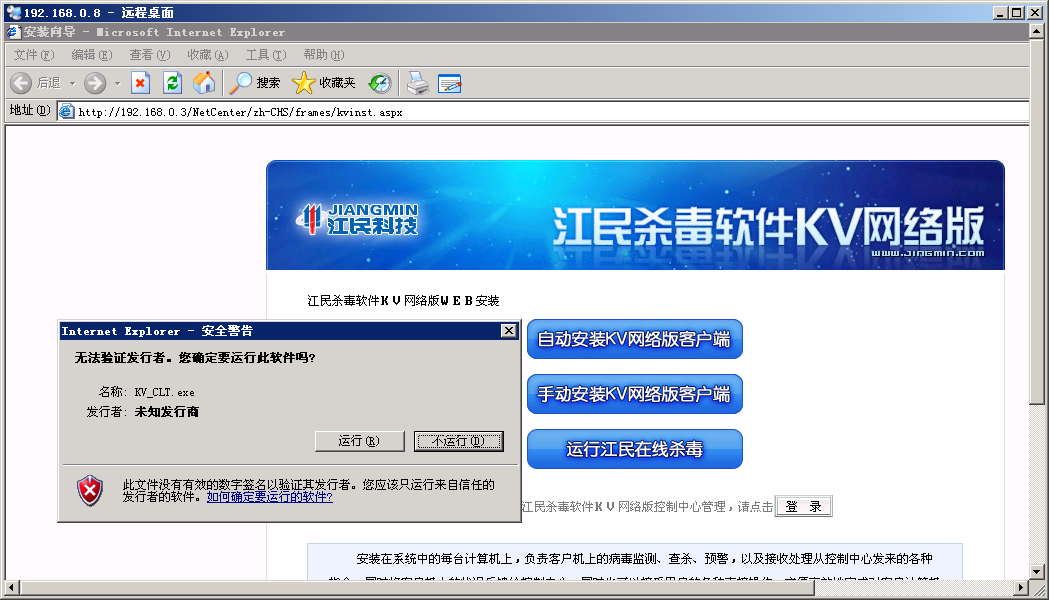The height and width of the screenshot is (600, 1049).
Task: Open the 编辑(E) menu
Action: point(92,55)
